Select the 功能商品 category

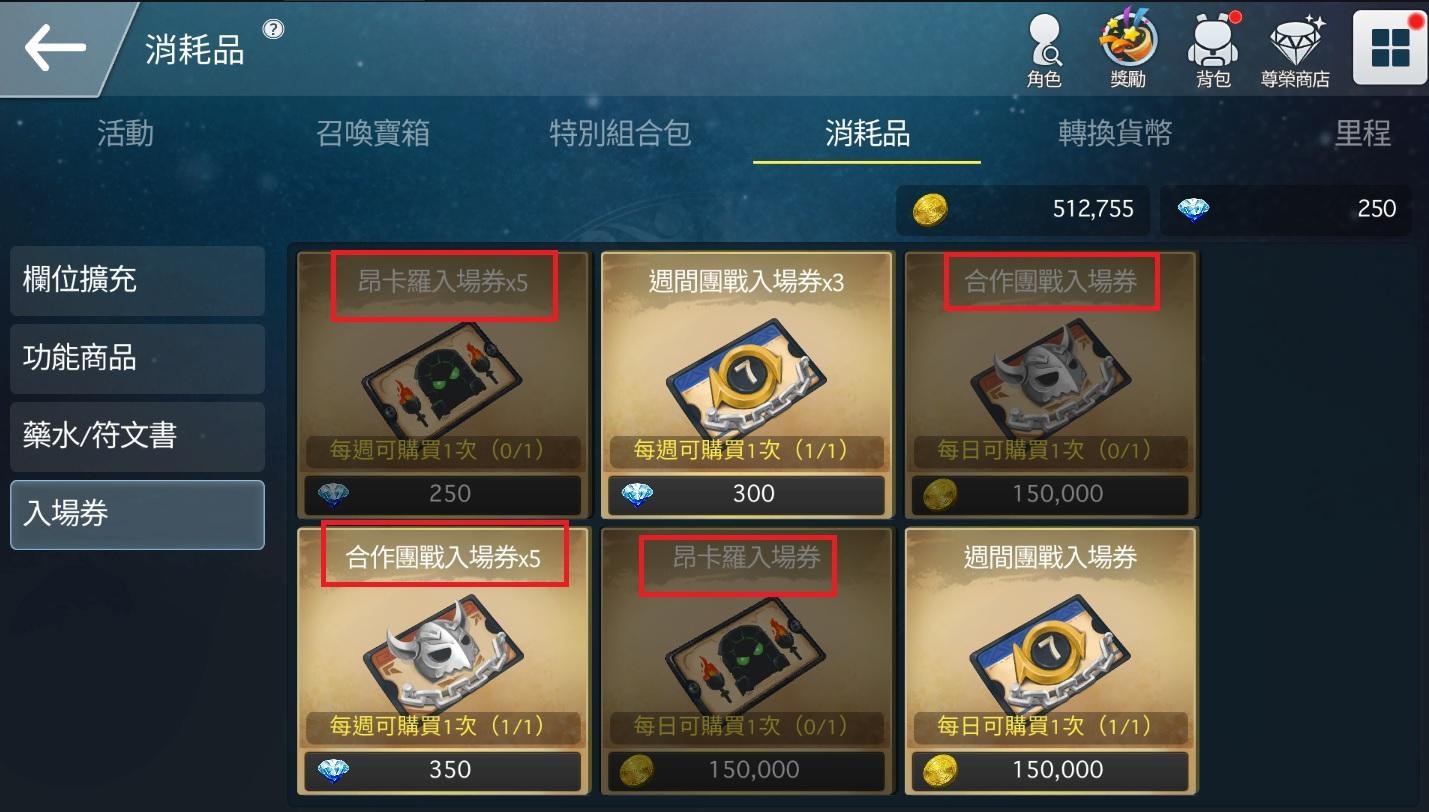(x=138, y=358)
